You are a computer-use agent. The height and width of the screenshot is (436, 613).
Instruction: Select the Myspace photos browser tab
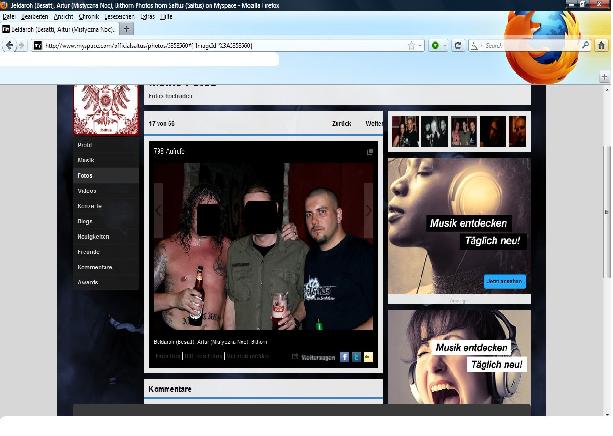click(59, 29)
